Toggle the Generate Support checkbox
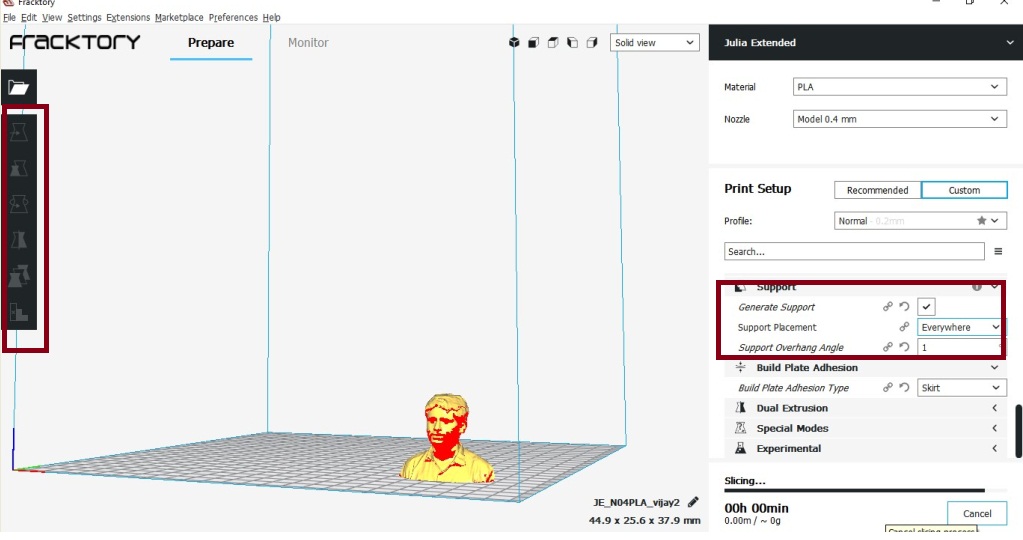Screen dimensions: 1023x540 pos(926,307)
